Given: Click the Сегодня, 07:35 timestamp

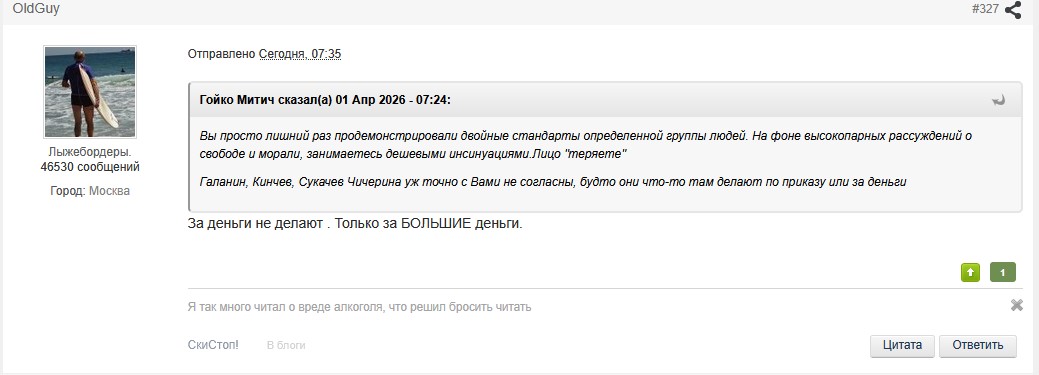Looking at the screenshot, I should [300, 54].
